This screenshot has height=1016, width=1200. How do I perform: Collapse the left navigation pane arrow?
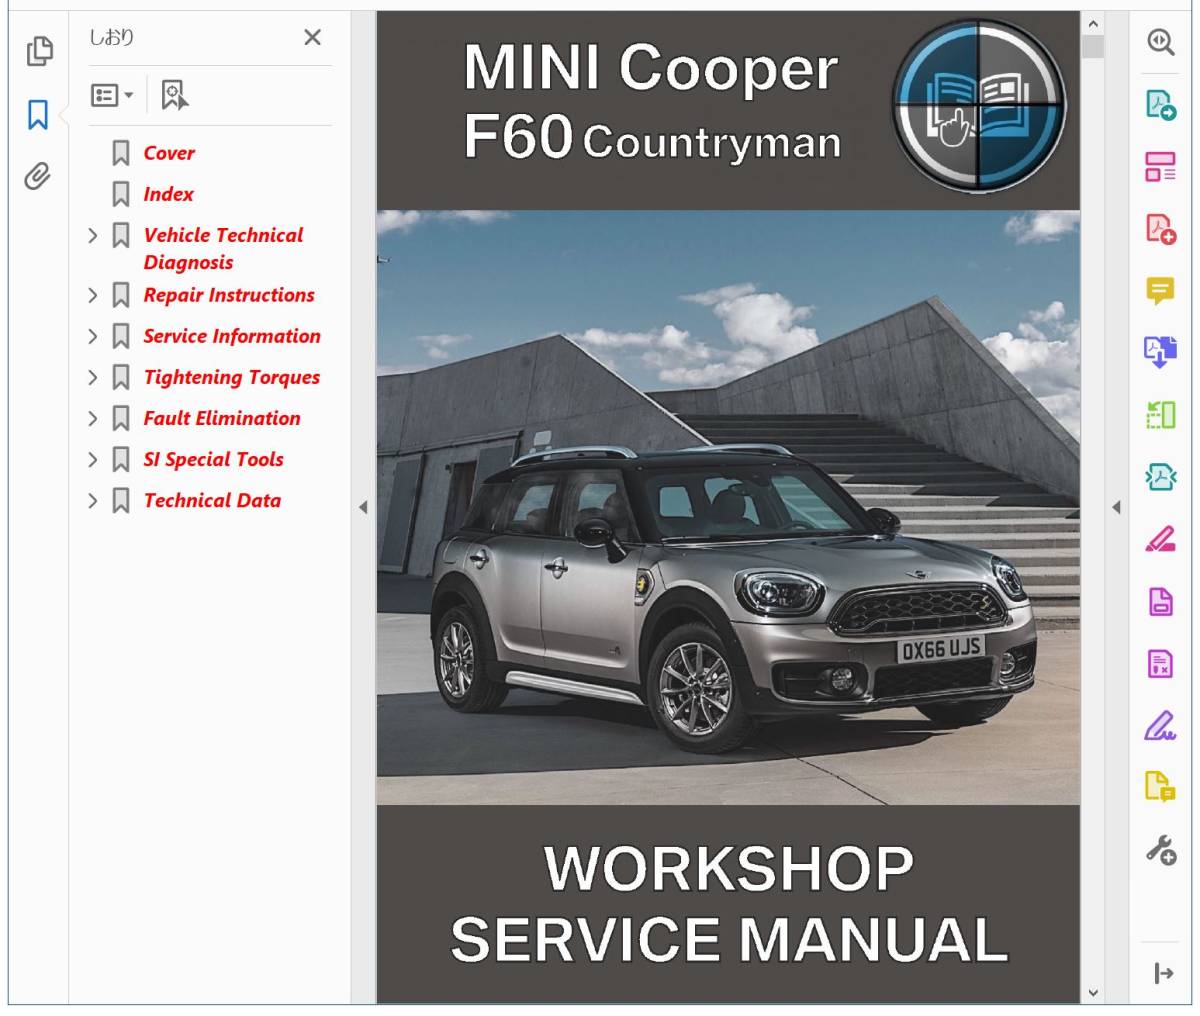pyautogui.click(x=363, y=508)
